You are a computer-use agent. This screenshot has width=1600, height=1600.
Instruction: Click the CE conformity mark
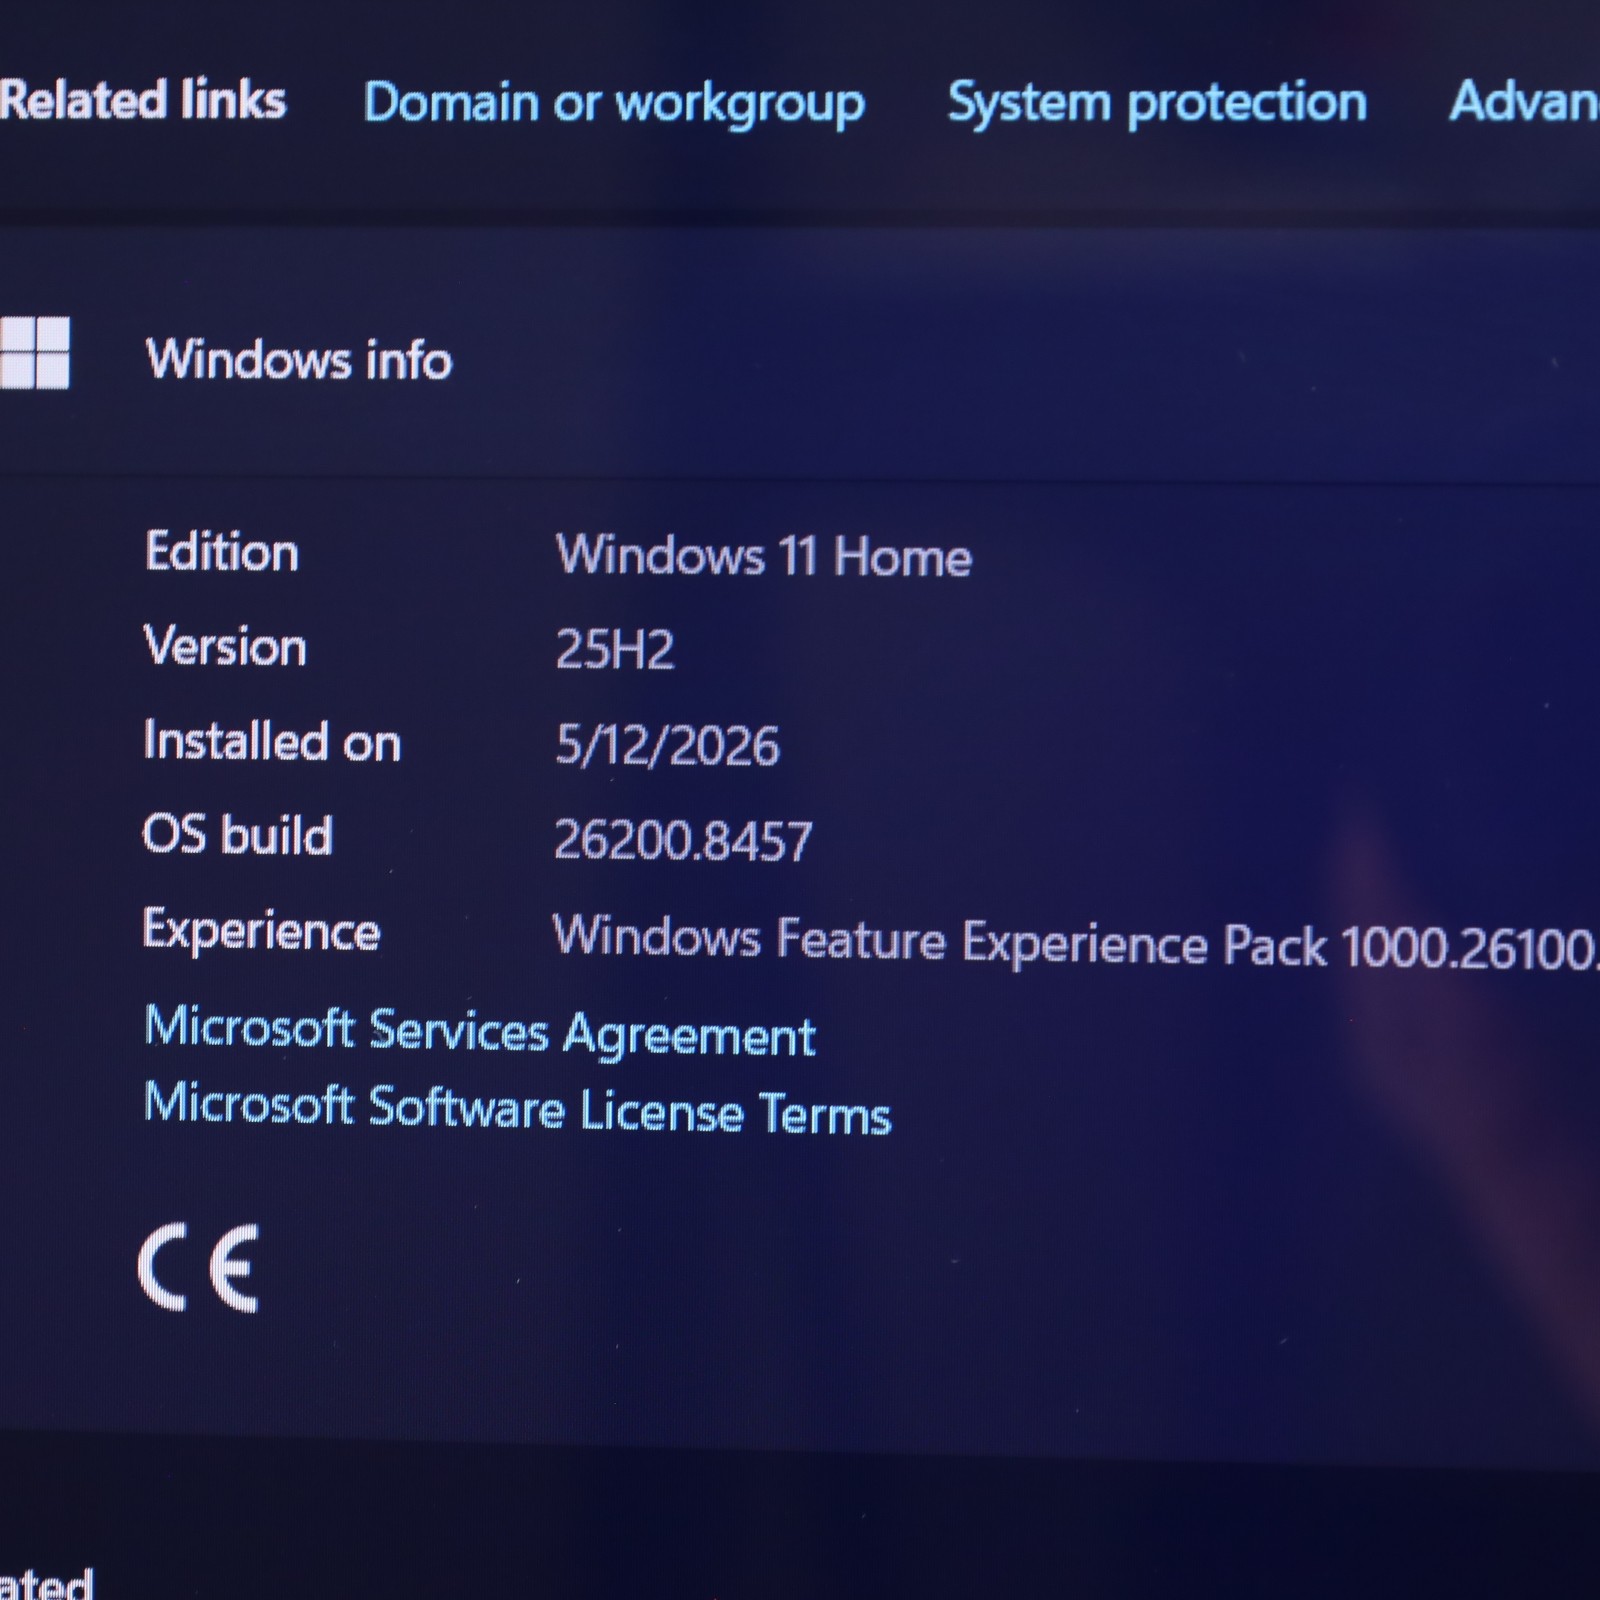198,1267
